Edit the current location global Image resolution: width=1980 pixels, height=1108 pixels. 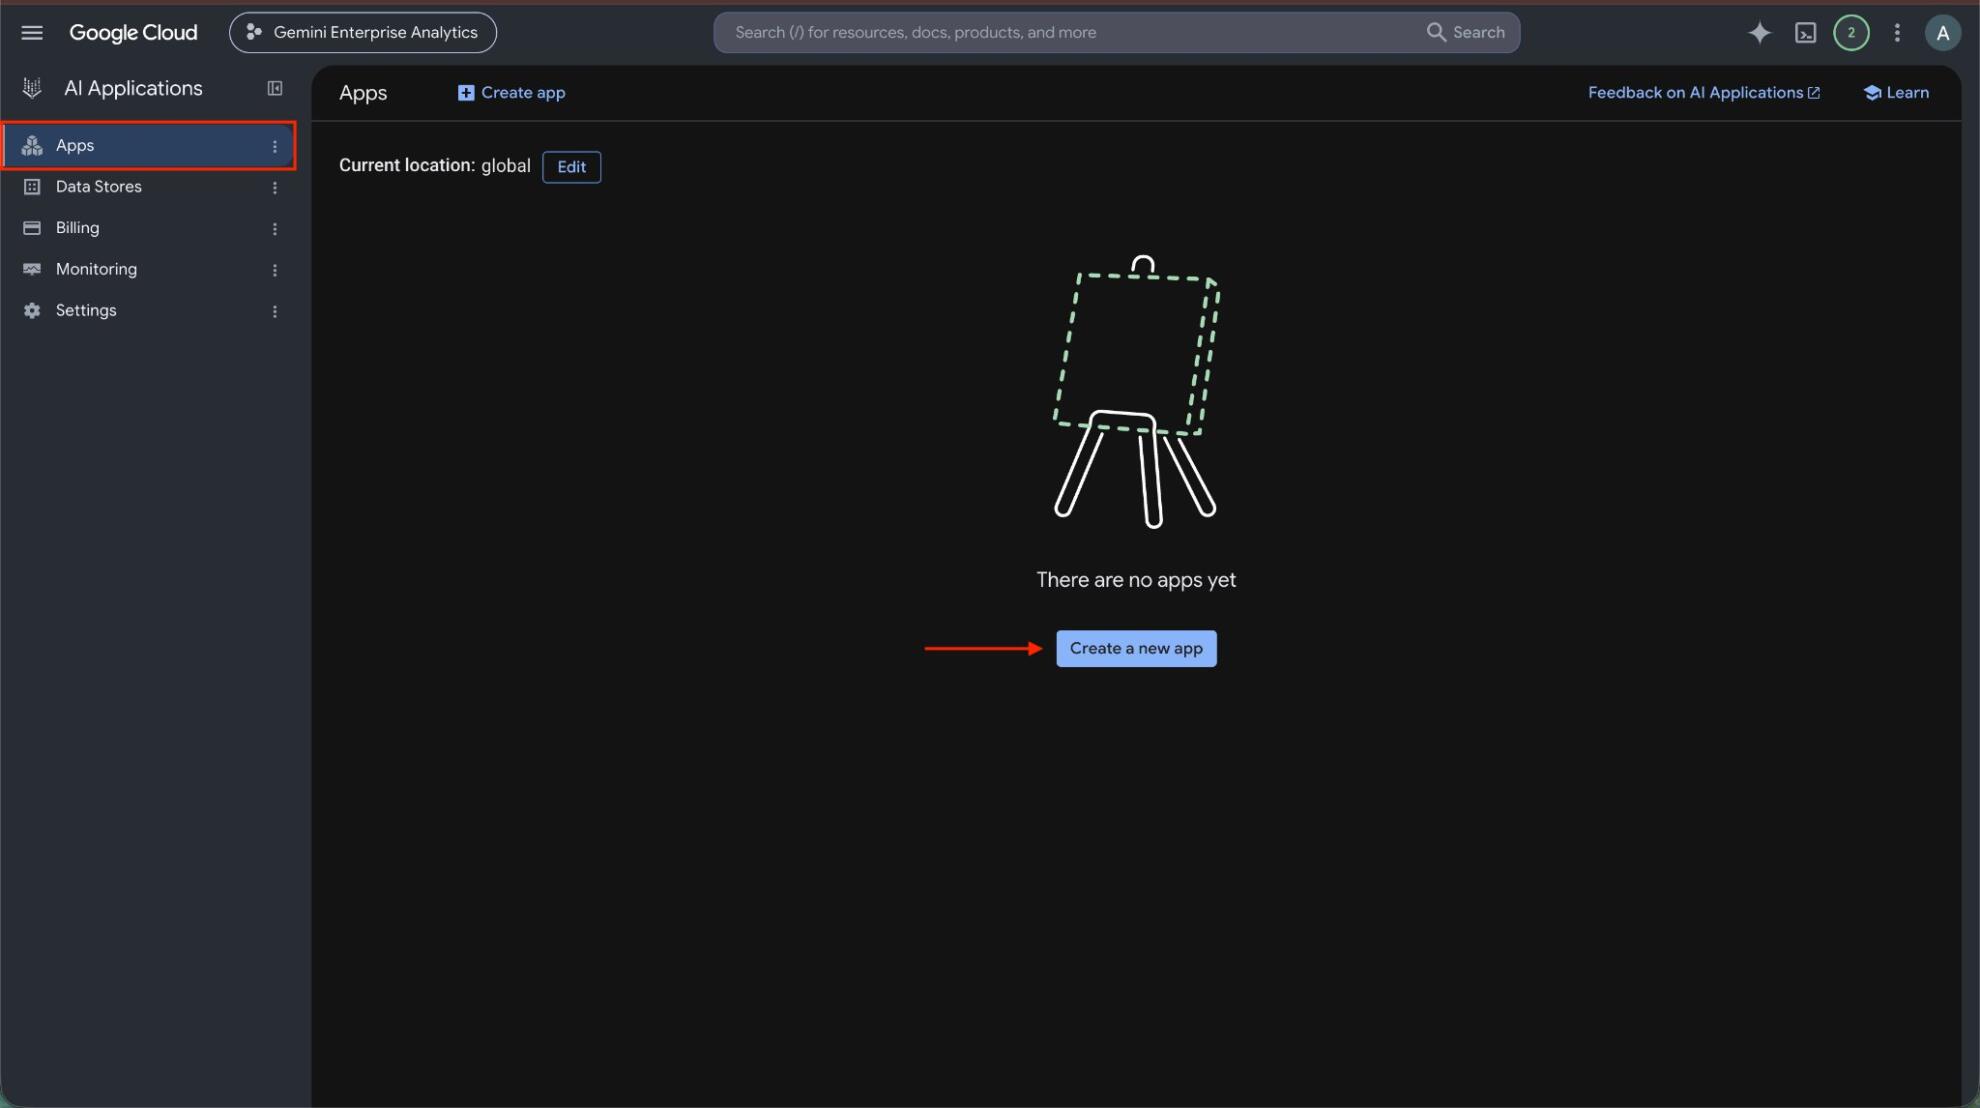click(571, 167)
